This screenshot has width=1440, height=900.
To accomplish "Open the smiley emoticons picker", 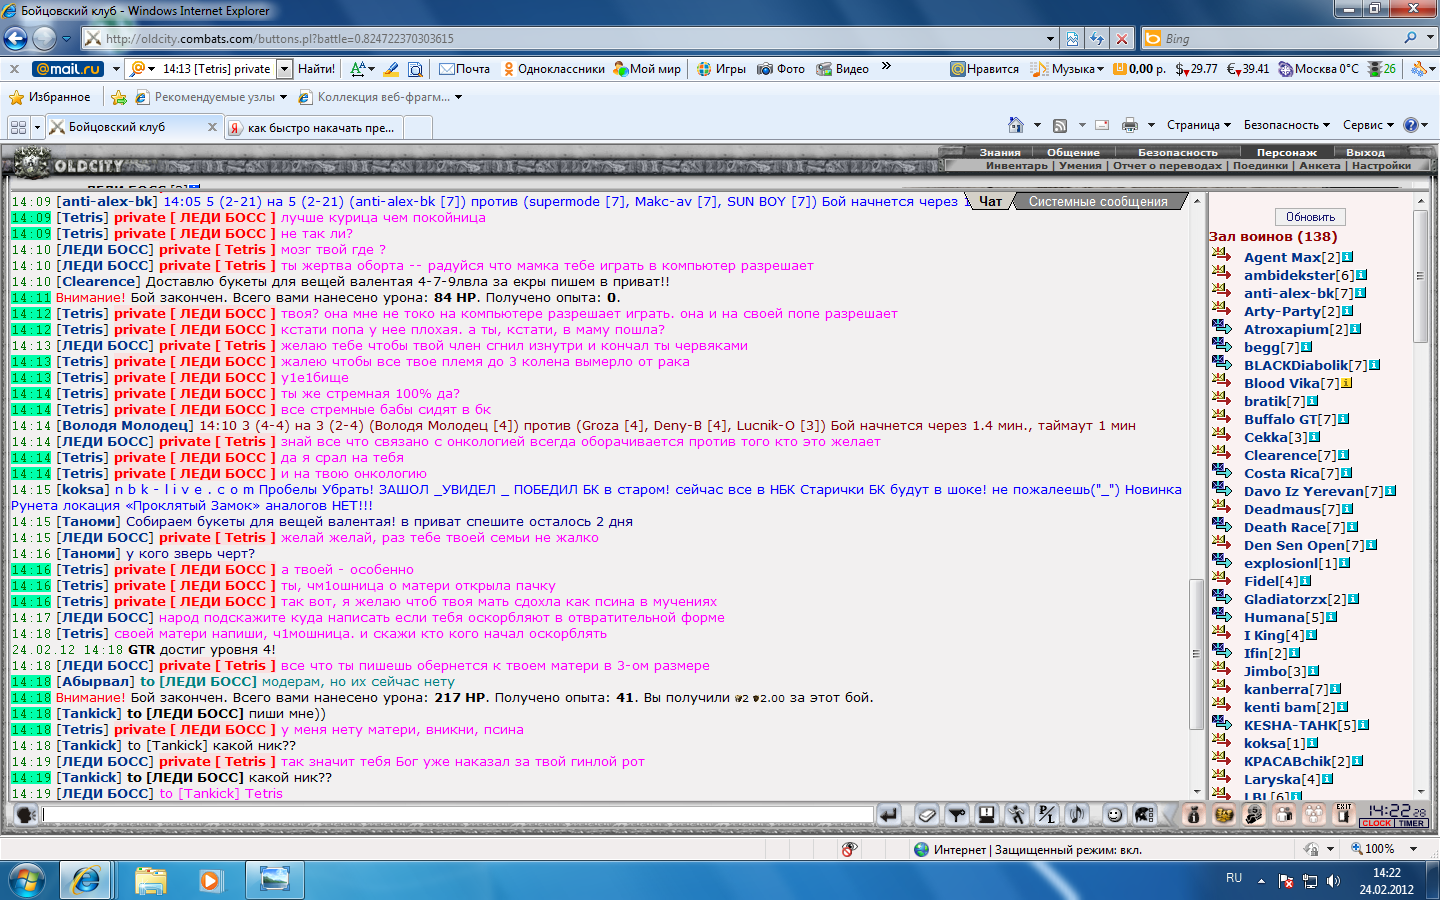I will coord(1114,815).
